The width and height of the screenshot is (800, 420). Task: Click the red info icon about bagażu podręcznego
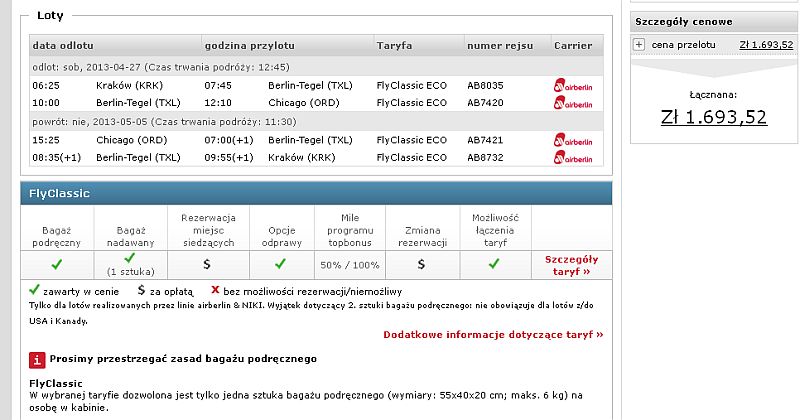point(37,360)
